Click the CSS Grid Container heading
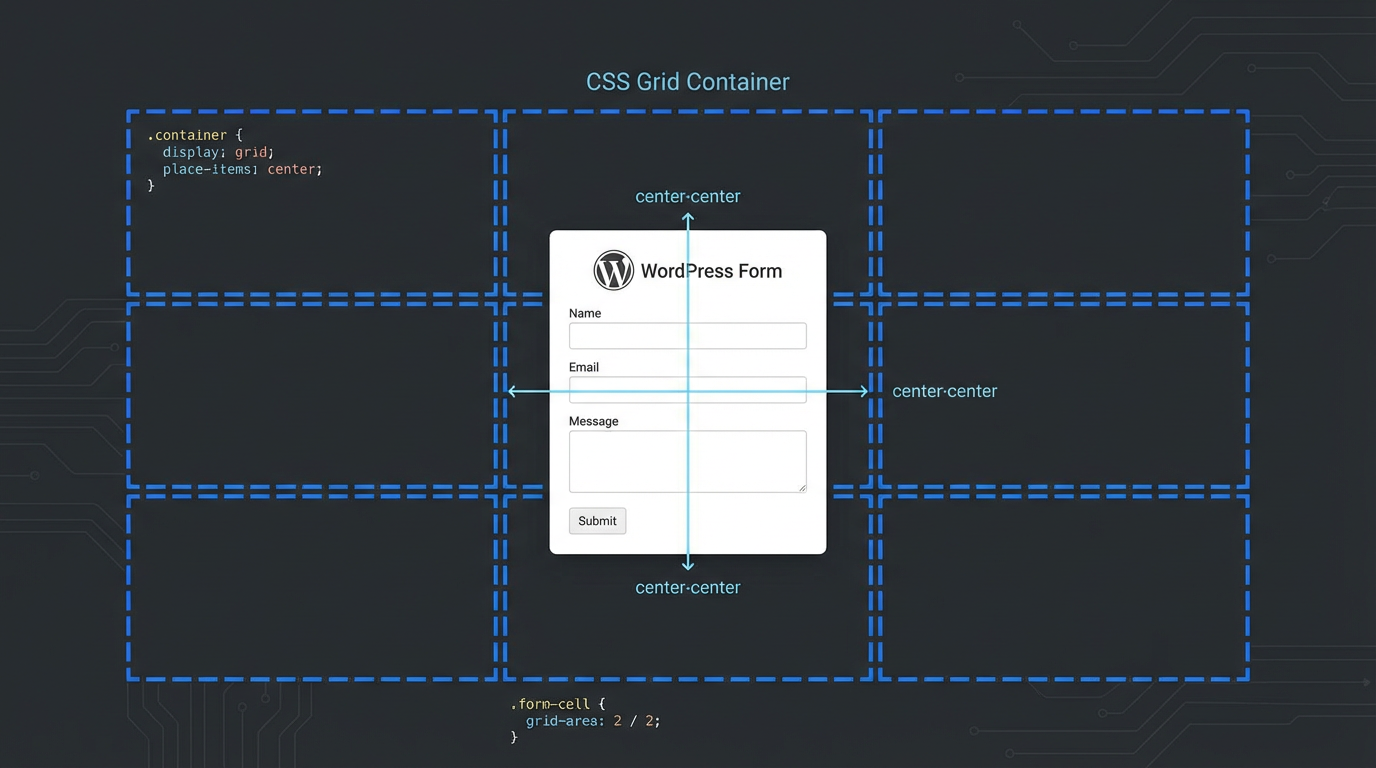This screenshot has width=1376, height=768. (687, 81)
